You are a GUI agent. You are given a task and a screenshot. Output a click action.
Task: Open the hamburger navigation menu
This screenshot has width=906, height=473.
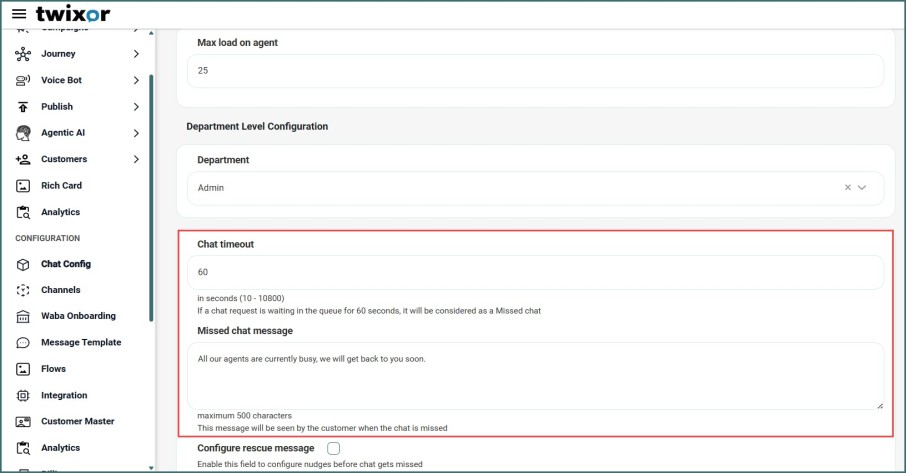click(x=19, y=14)
